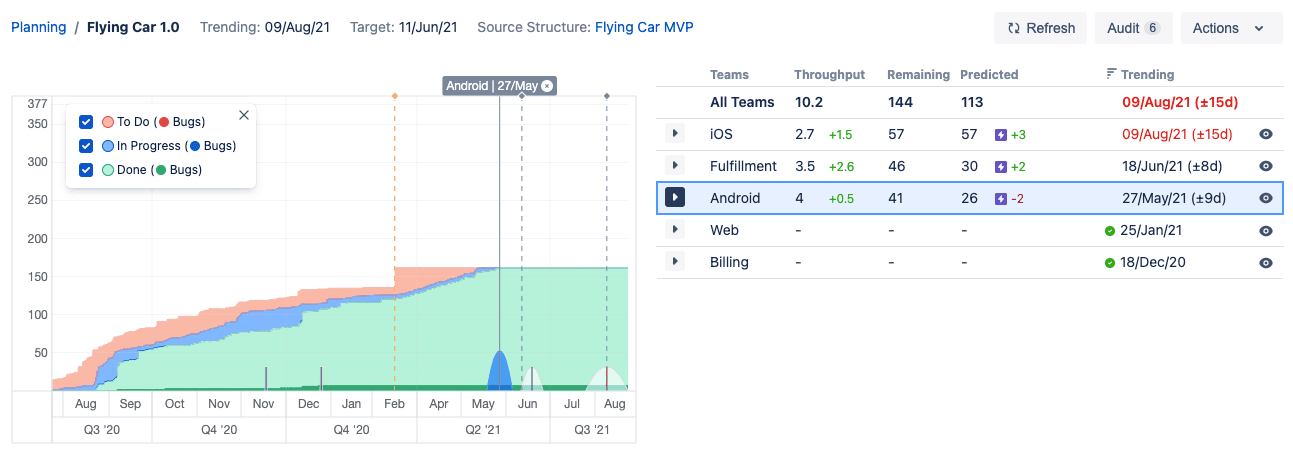Open the Actions dropdown menu
1293x455 pixels.
(1231, 28)
